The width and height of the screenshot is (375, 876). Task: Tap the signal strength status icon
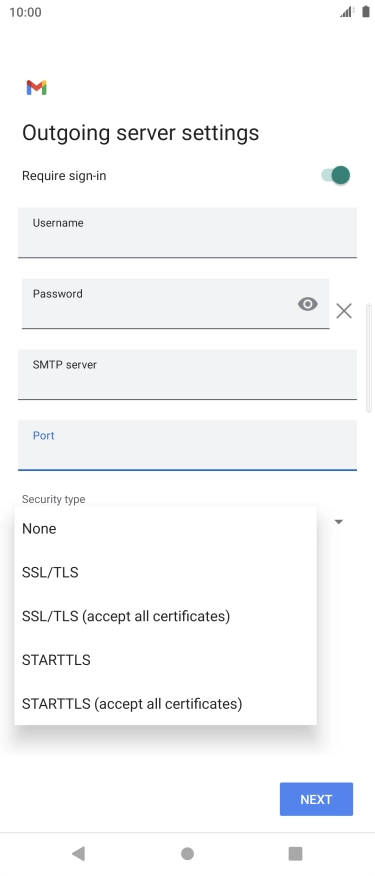(347, 12)
